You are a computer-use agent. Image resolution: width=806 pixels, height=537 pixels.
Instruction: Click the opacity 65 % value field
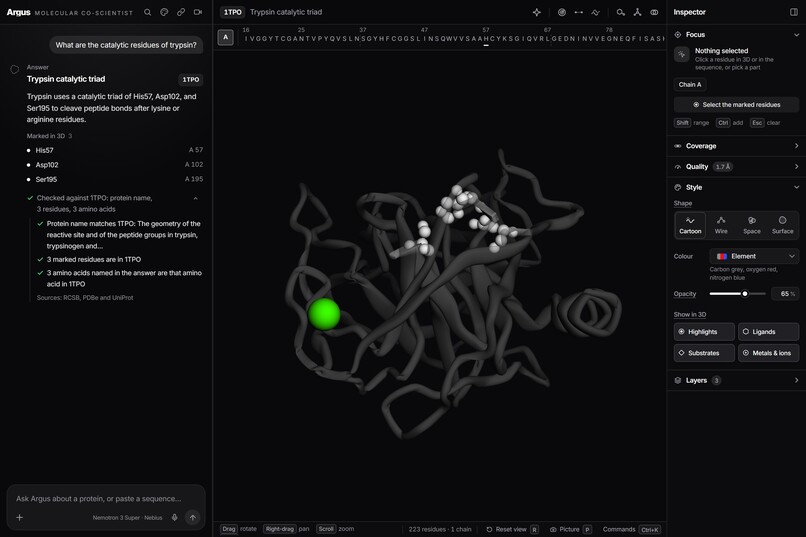tap(785, 294)
